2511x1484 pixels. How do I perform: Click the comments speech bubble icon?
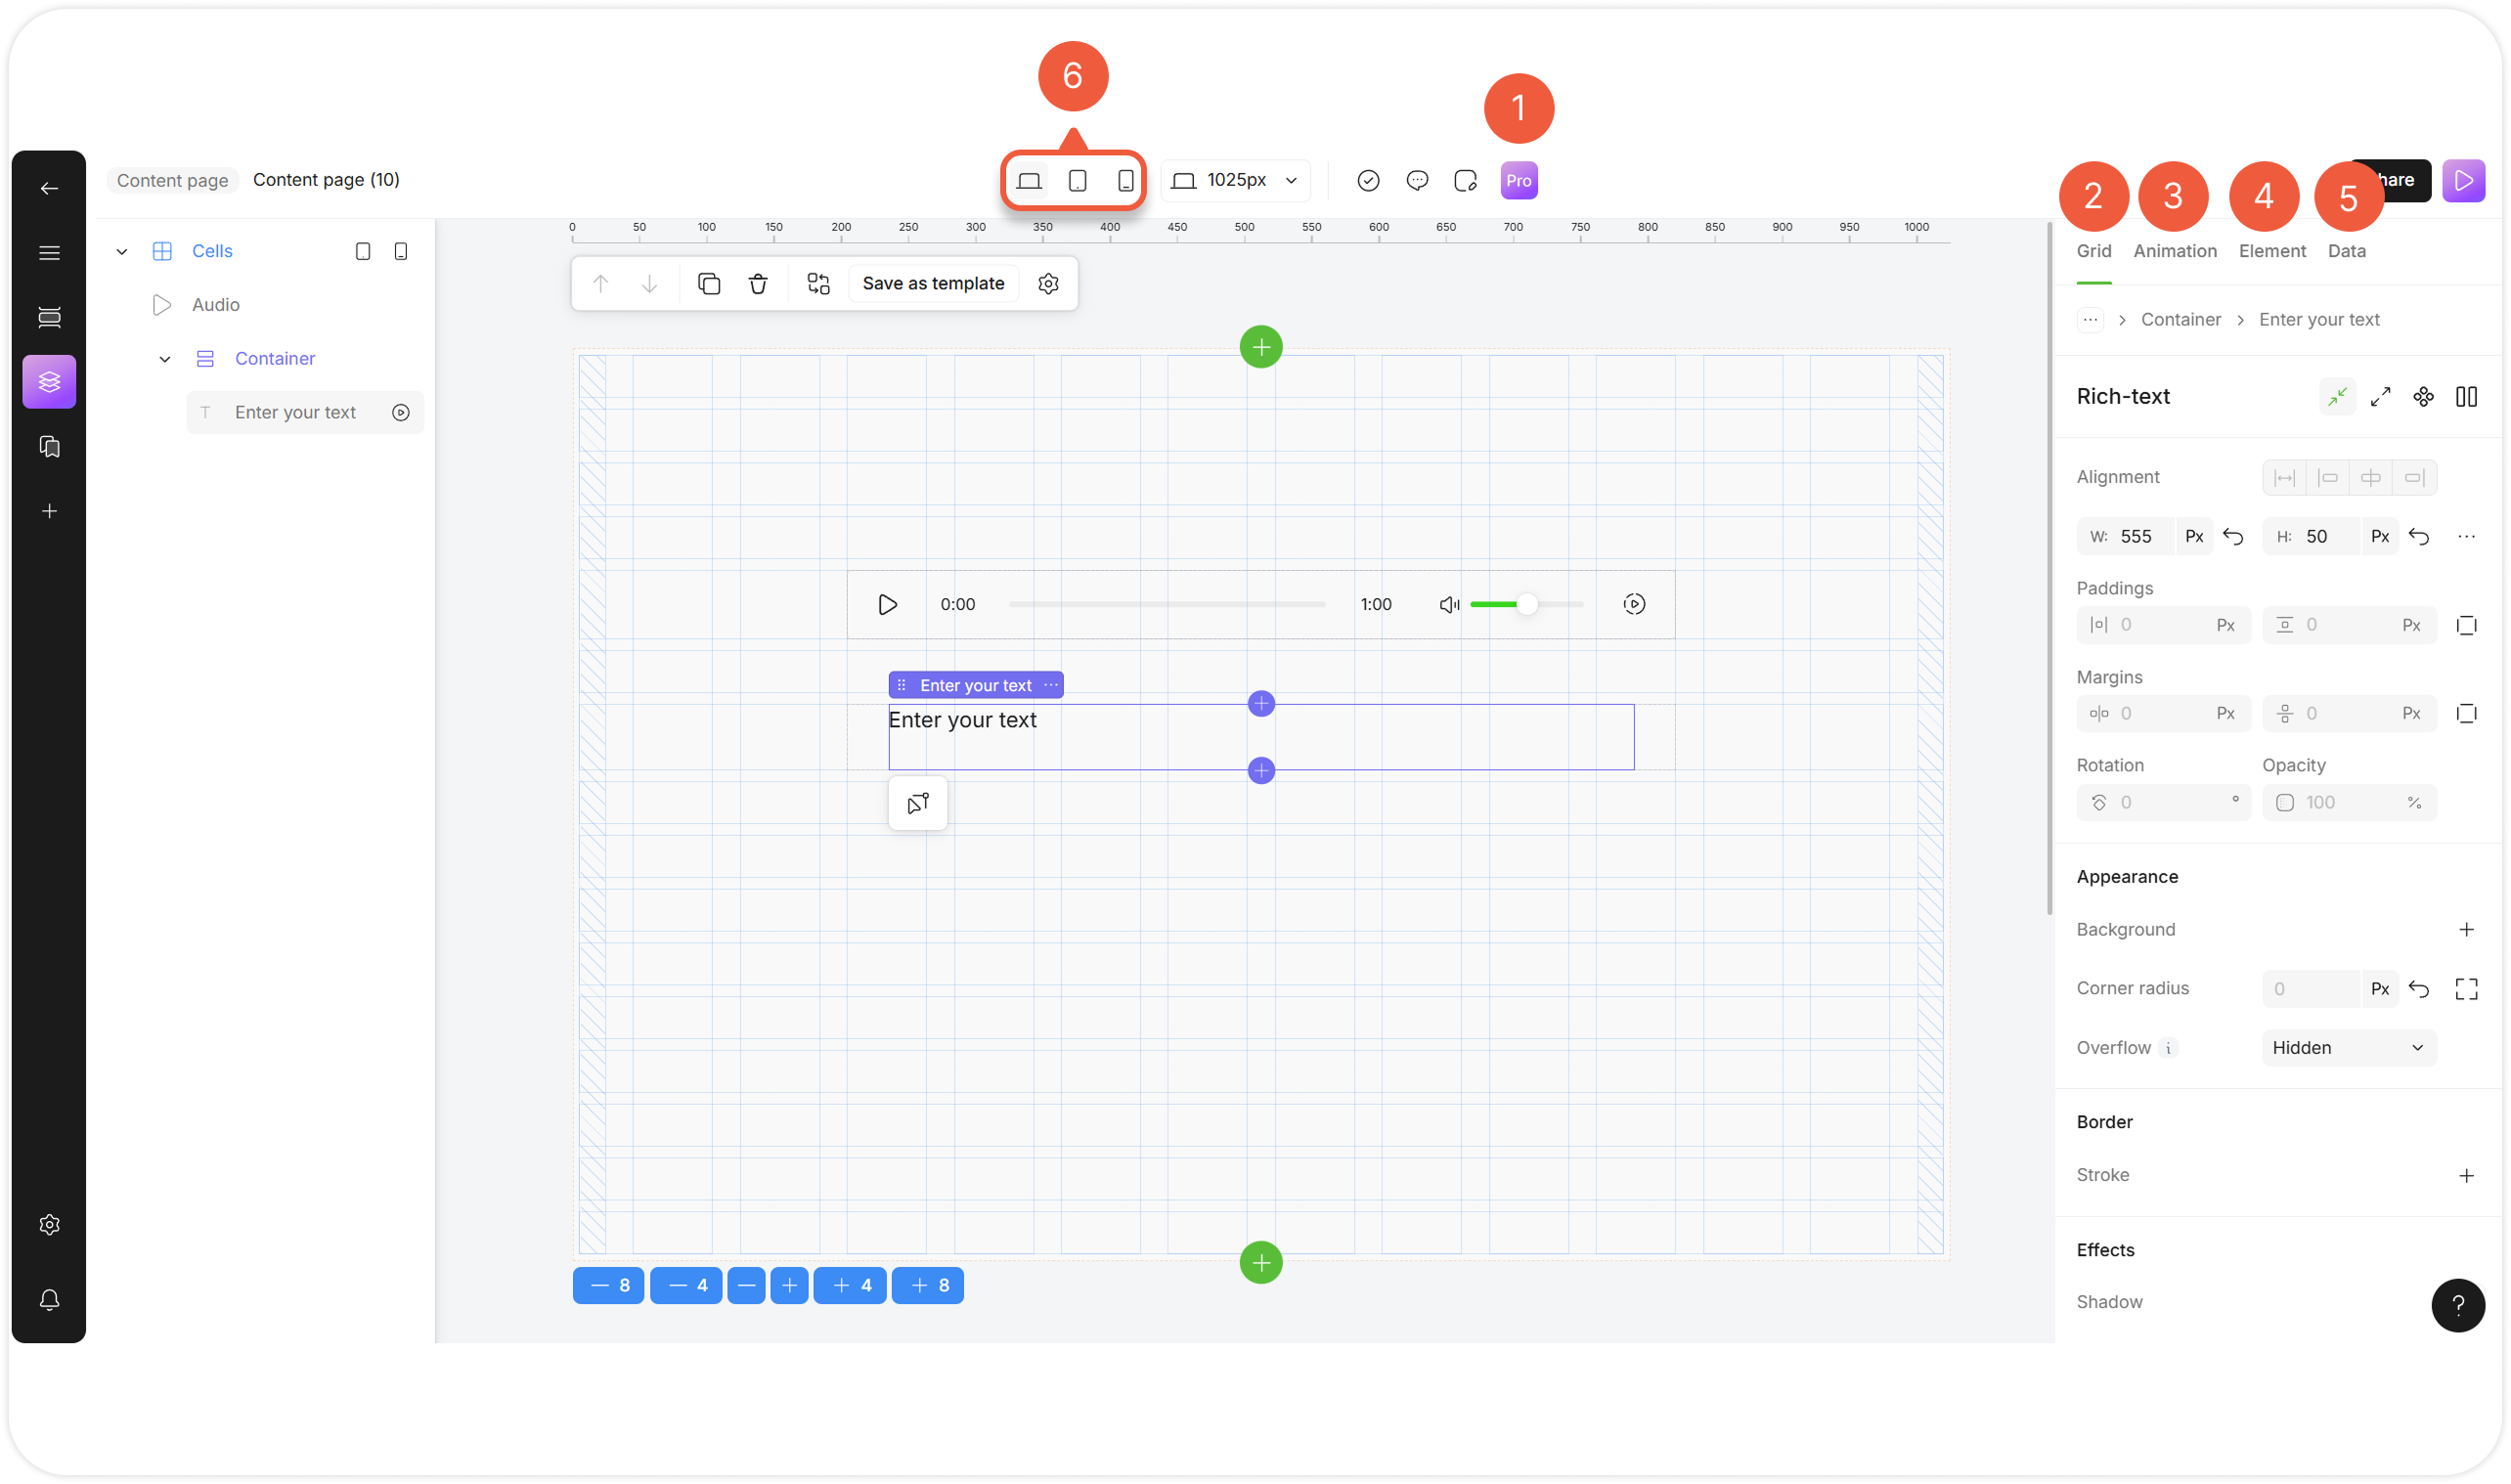pyautogui.click(x=1416, y=181)
